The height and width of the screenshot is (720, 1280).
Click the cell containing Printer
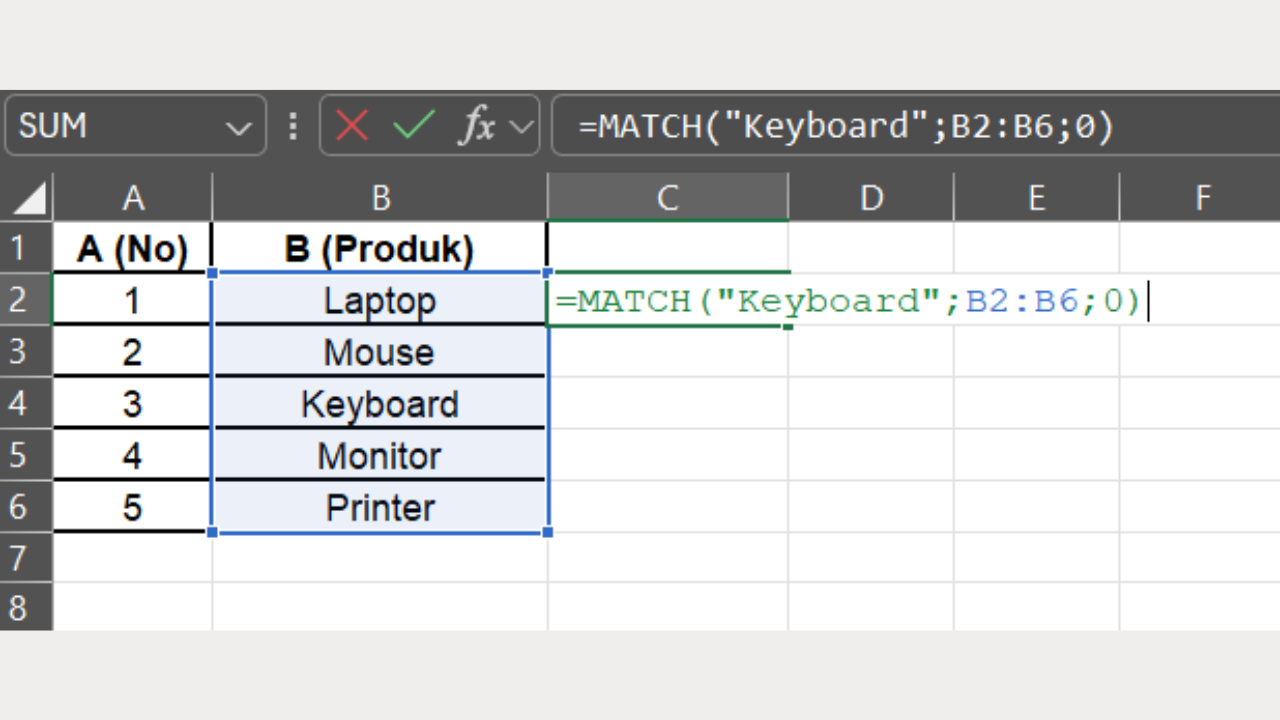coord(380,507)
